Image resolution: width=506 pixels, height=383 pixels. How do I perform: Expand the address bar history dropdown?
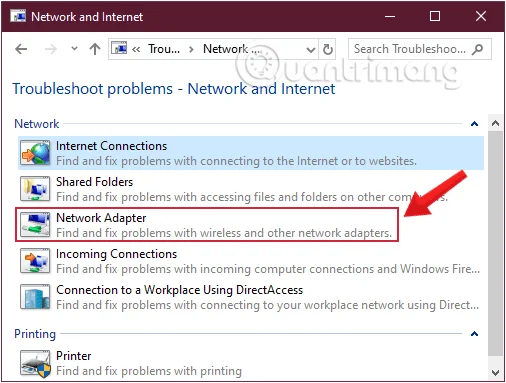click(x=311, y=50)
